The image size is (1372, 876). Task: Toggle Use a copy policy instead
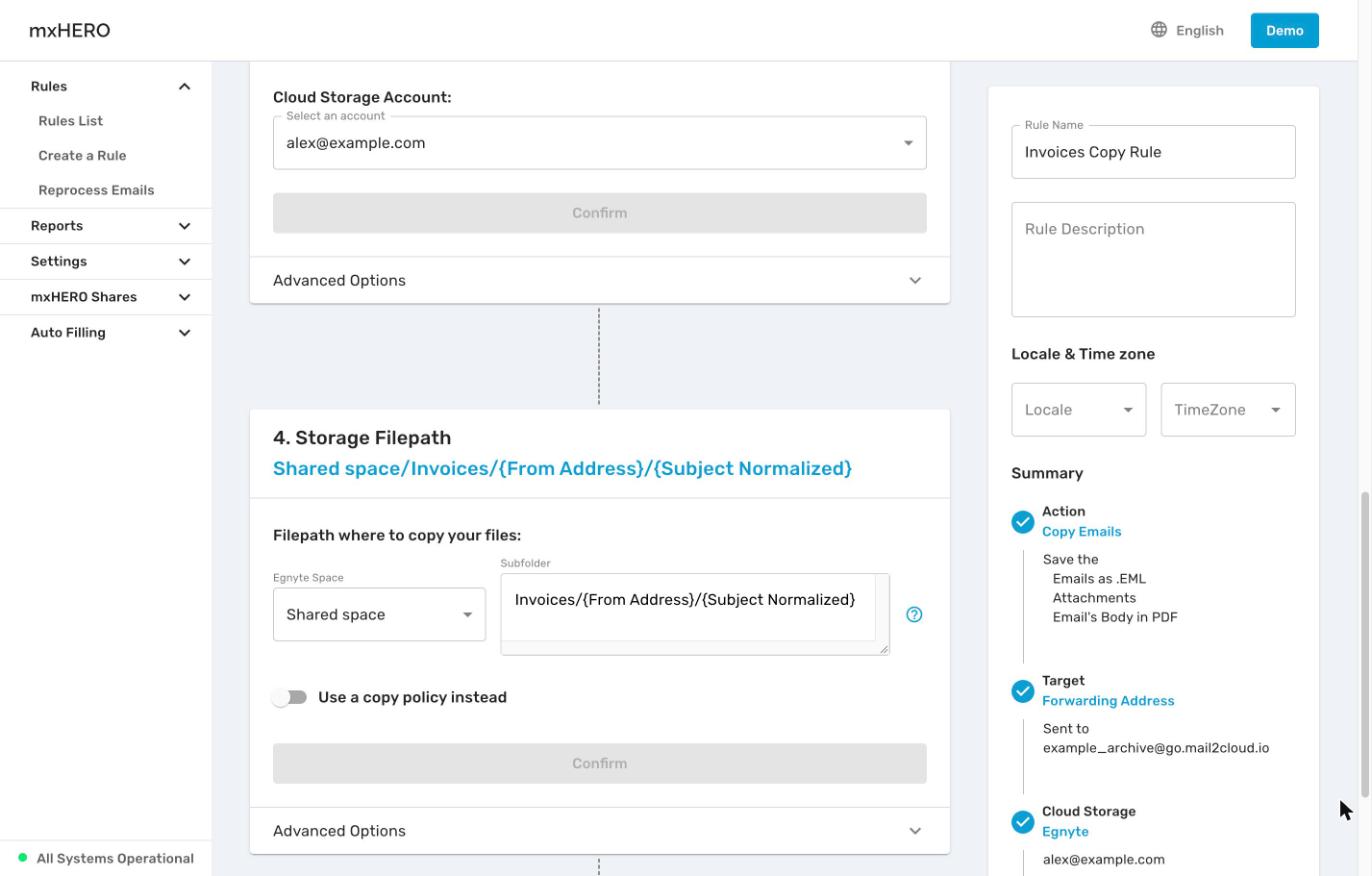click(290, 697)
